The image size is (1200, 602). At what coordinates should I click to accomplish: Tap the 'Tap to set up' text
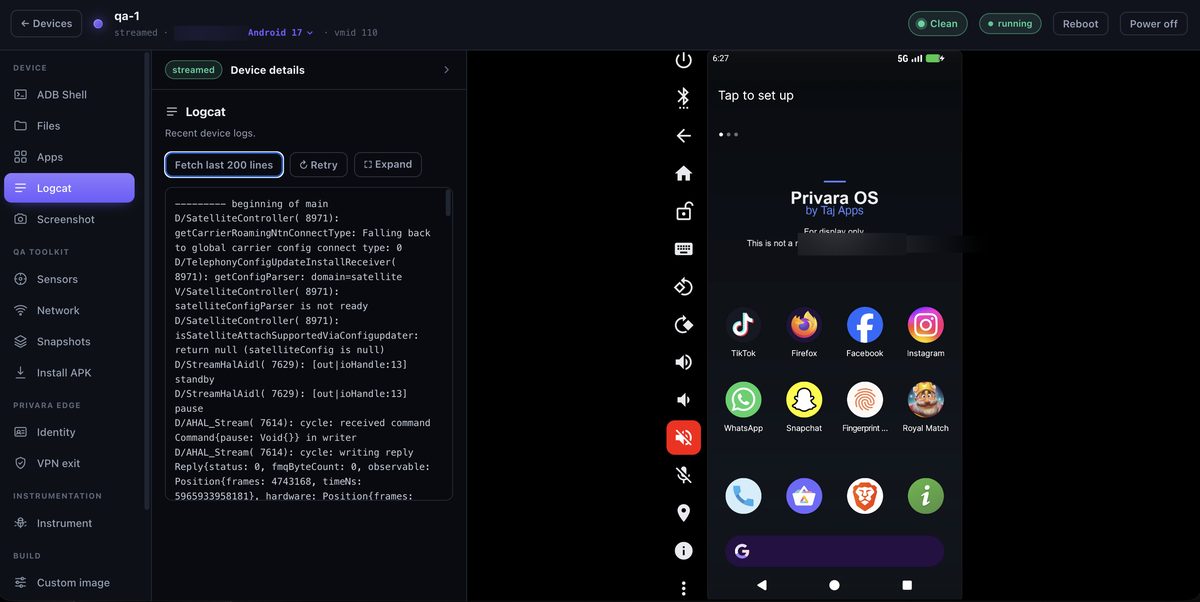click(756, 95)
